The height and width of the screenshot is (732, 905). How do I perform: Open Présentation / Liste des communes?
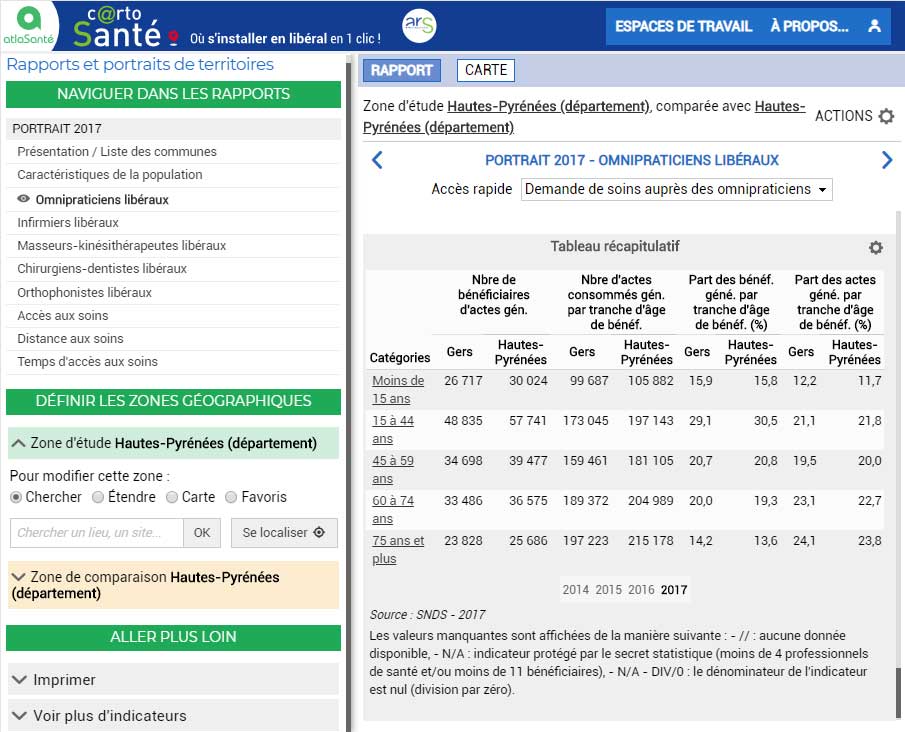(117, 151)
